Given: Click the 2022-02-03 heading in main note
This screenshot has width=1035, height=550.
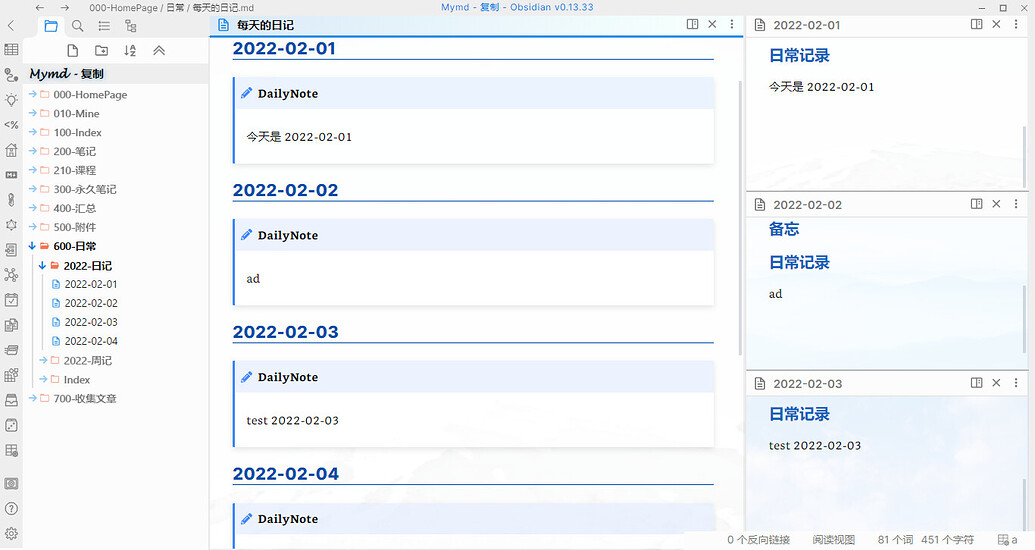Looking at the screenshot, I should (285, 331).
